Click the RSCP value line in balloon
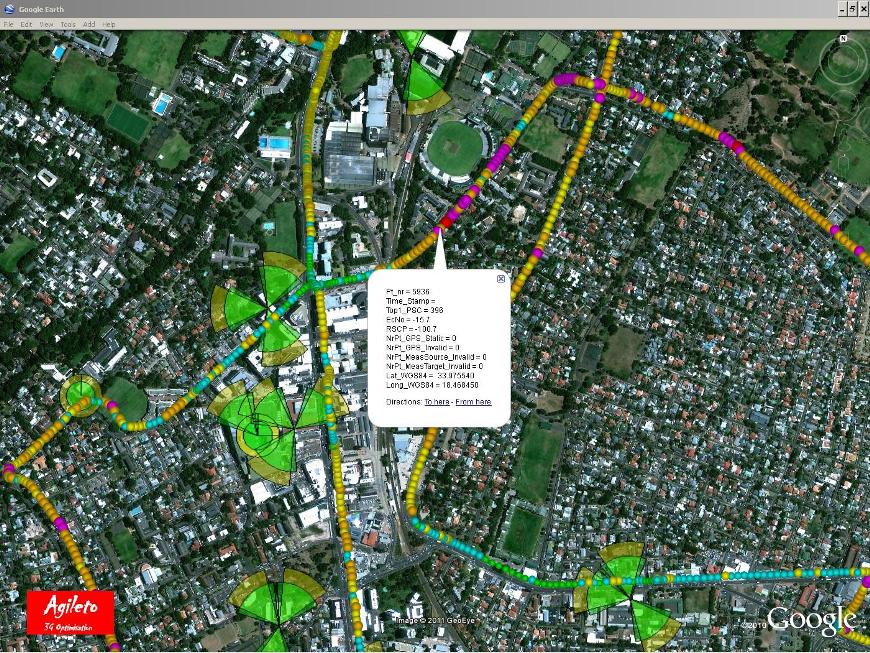The height and width of the screenshot is (653, 870). point(411,329)
